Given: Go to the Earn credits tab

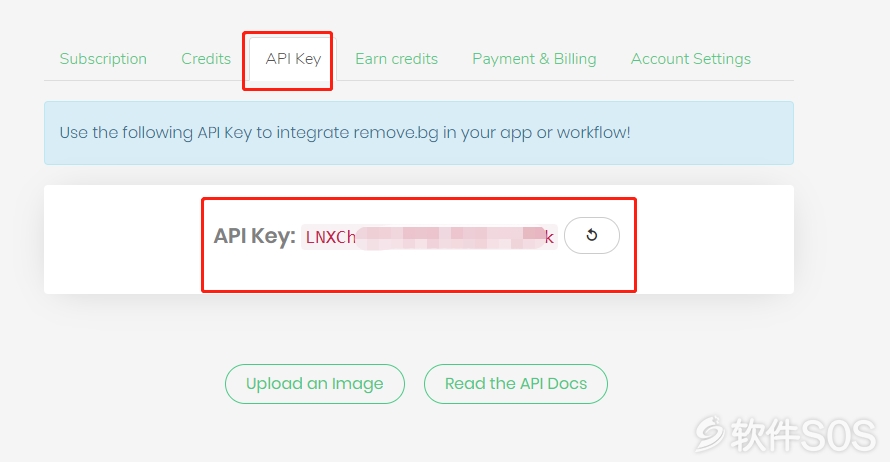Looking at the screenshot, I should [396, 59].
